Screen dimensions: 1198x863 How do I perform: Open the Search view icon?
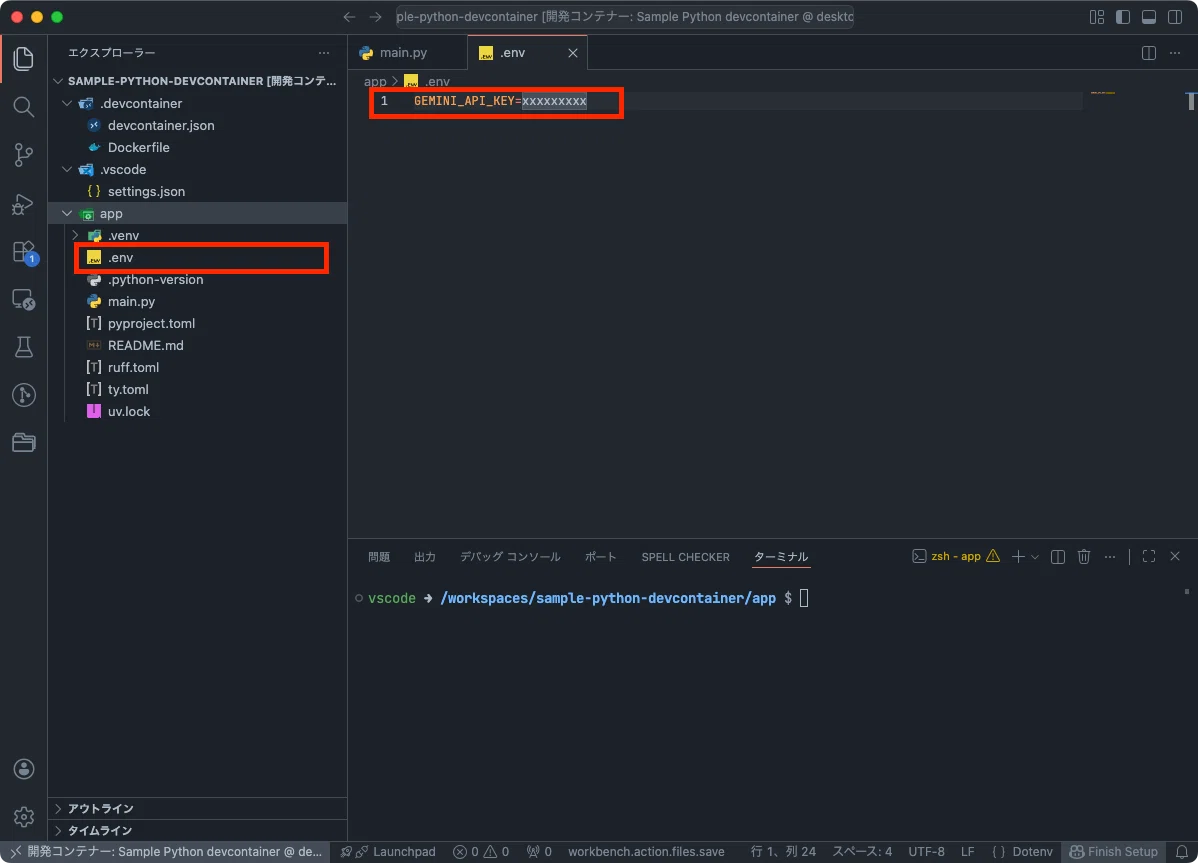tap(24, 107)
